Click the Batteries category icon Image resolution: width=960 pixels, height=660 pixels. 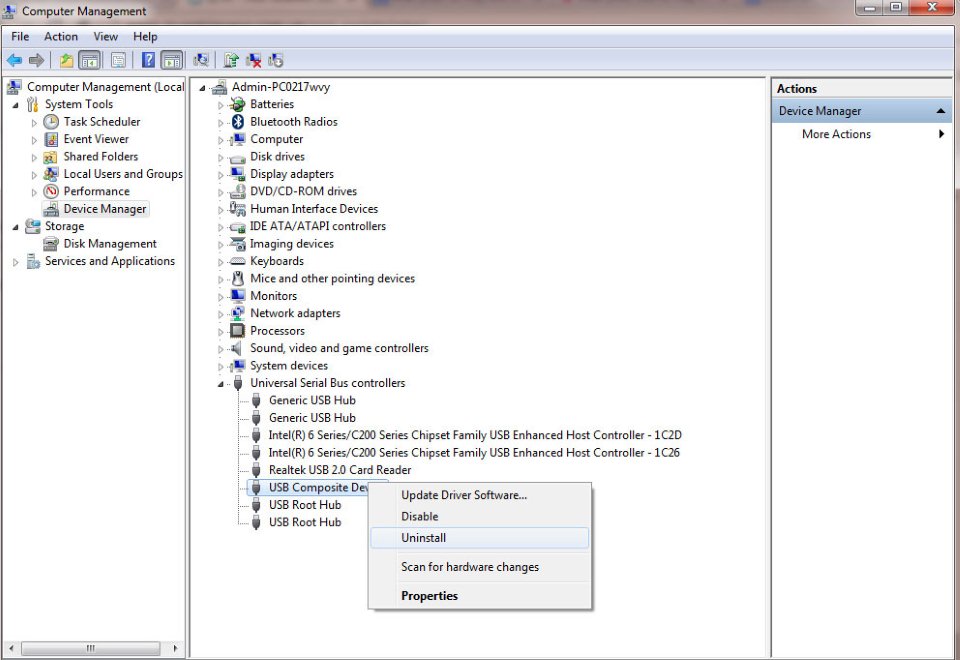point(238,105)
